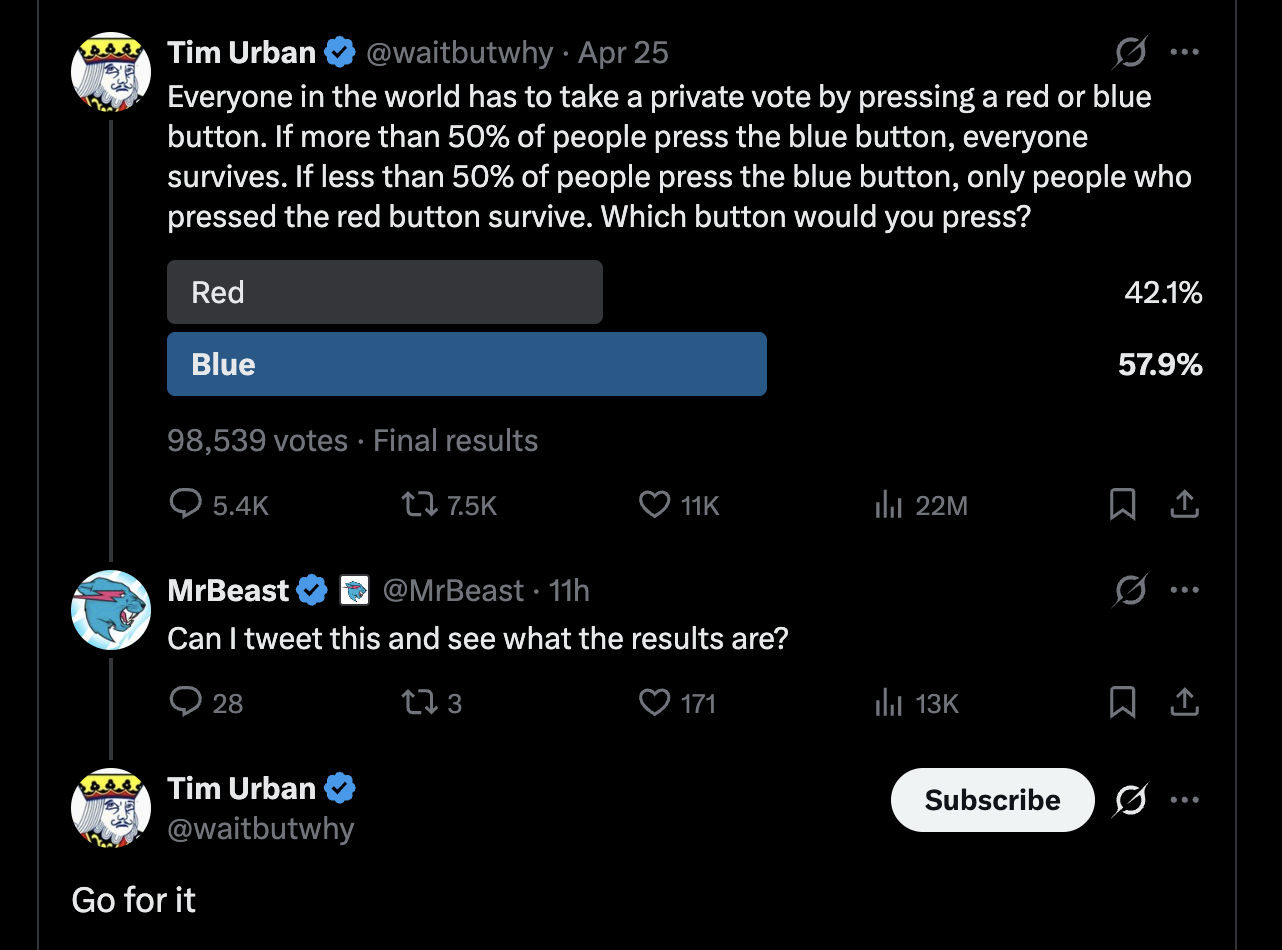Open more options menu on poll tweet

click(x=1184, y=53)
